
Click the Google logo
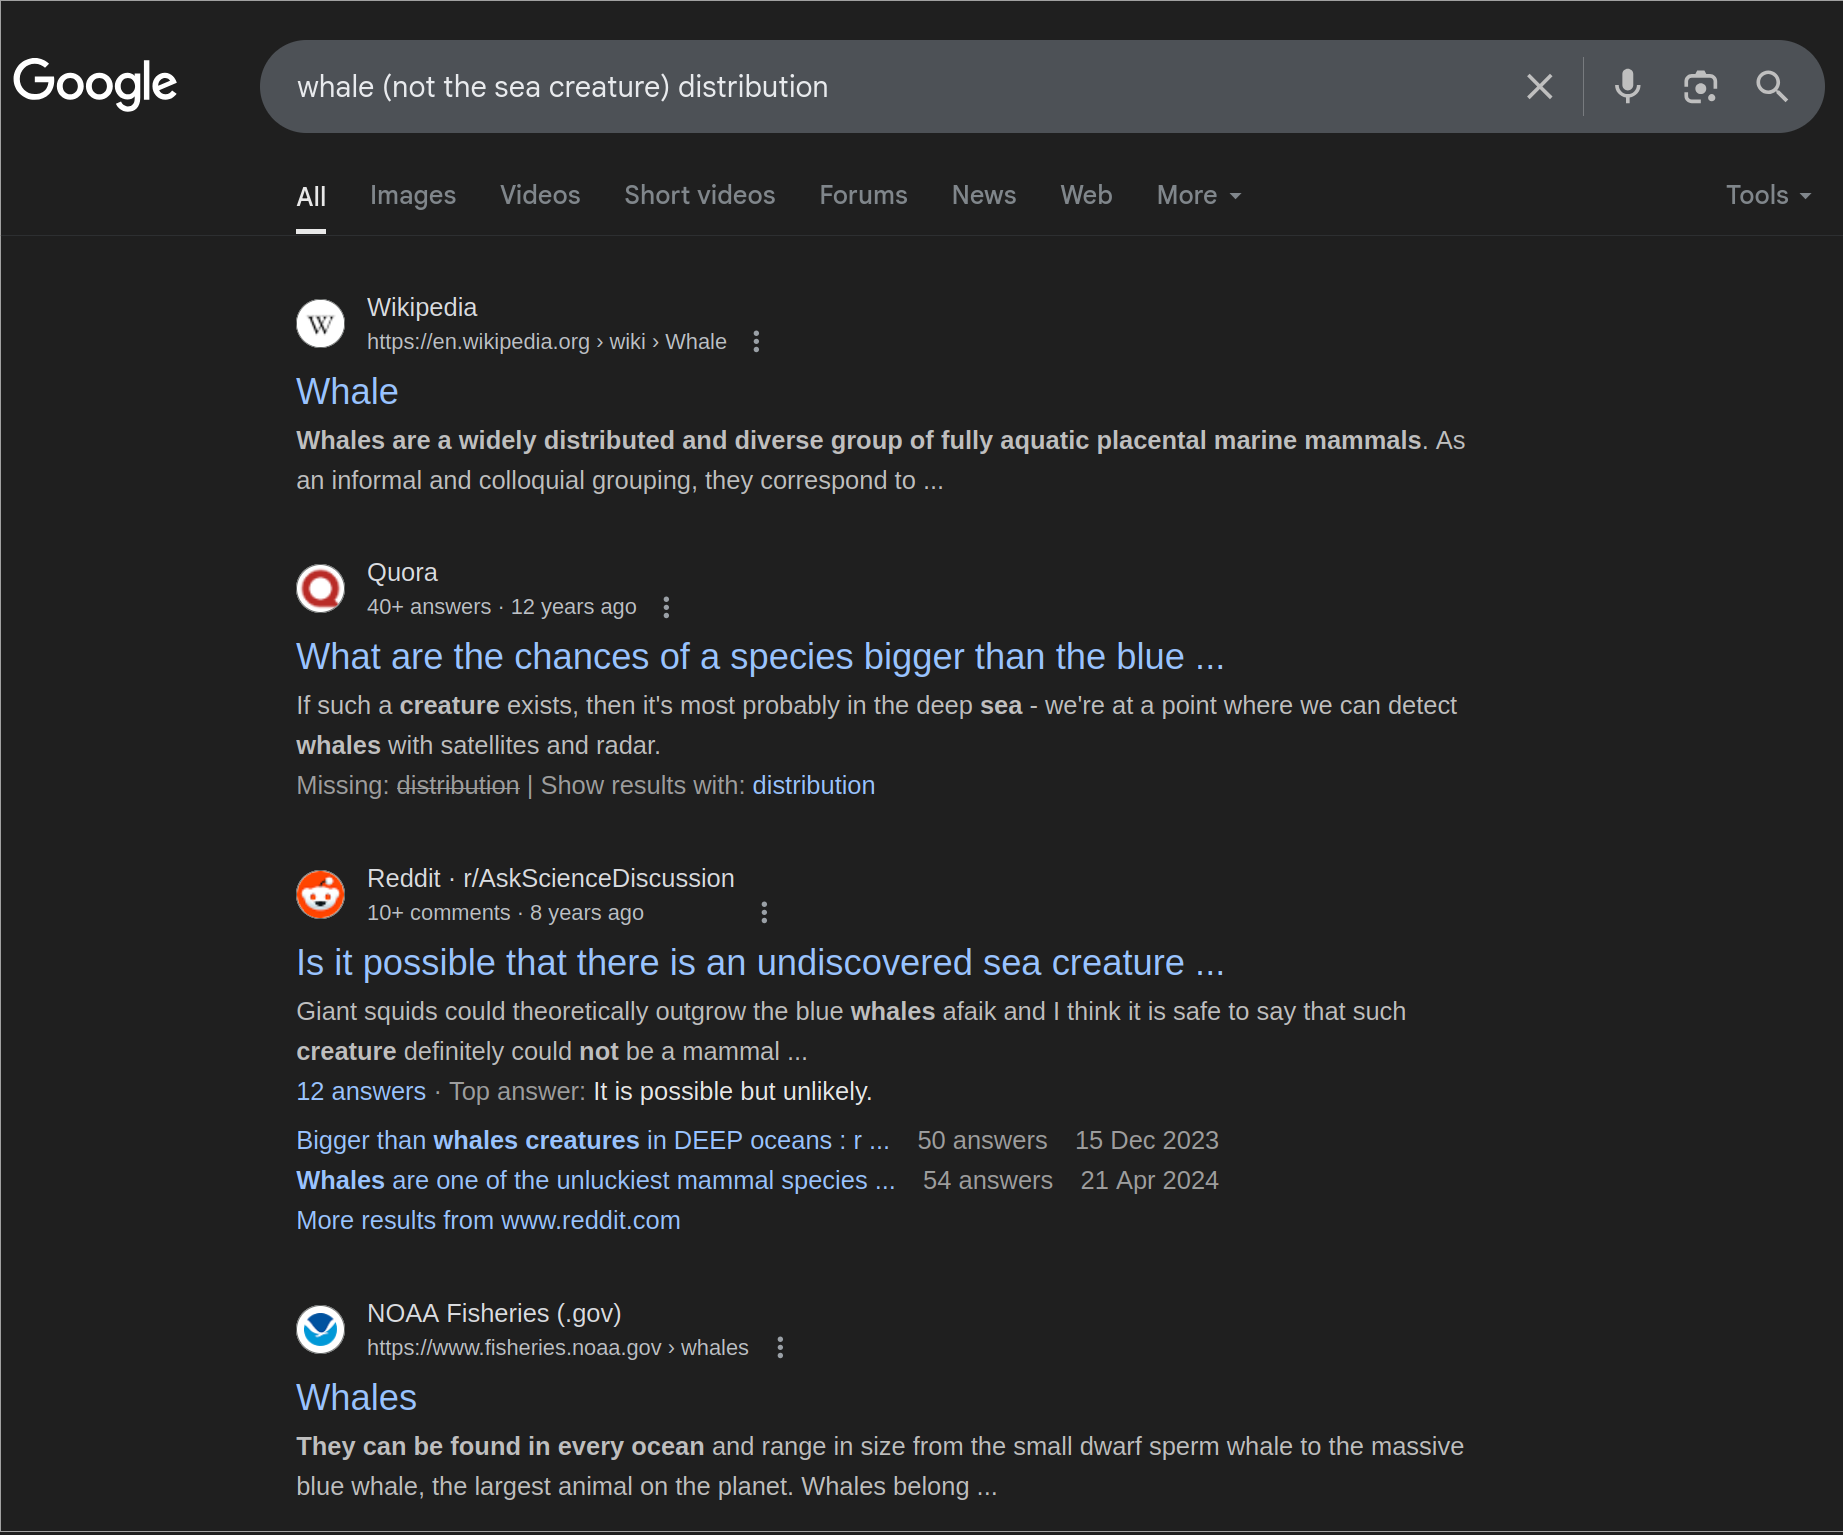click(x=95, y=84)
